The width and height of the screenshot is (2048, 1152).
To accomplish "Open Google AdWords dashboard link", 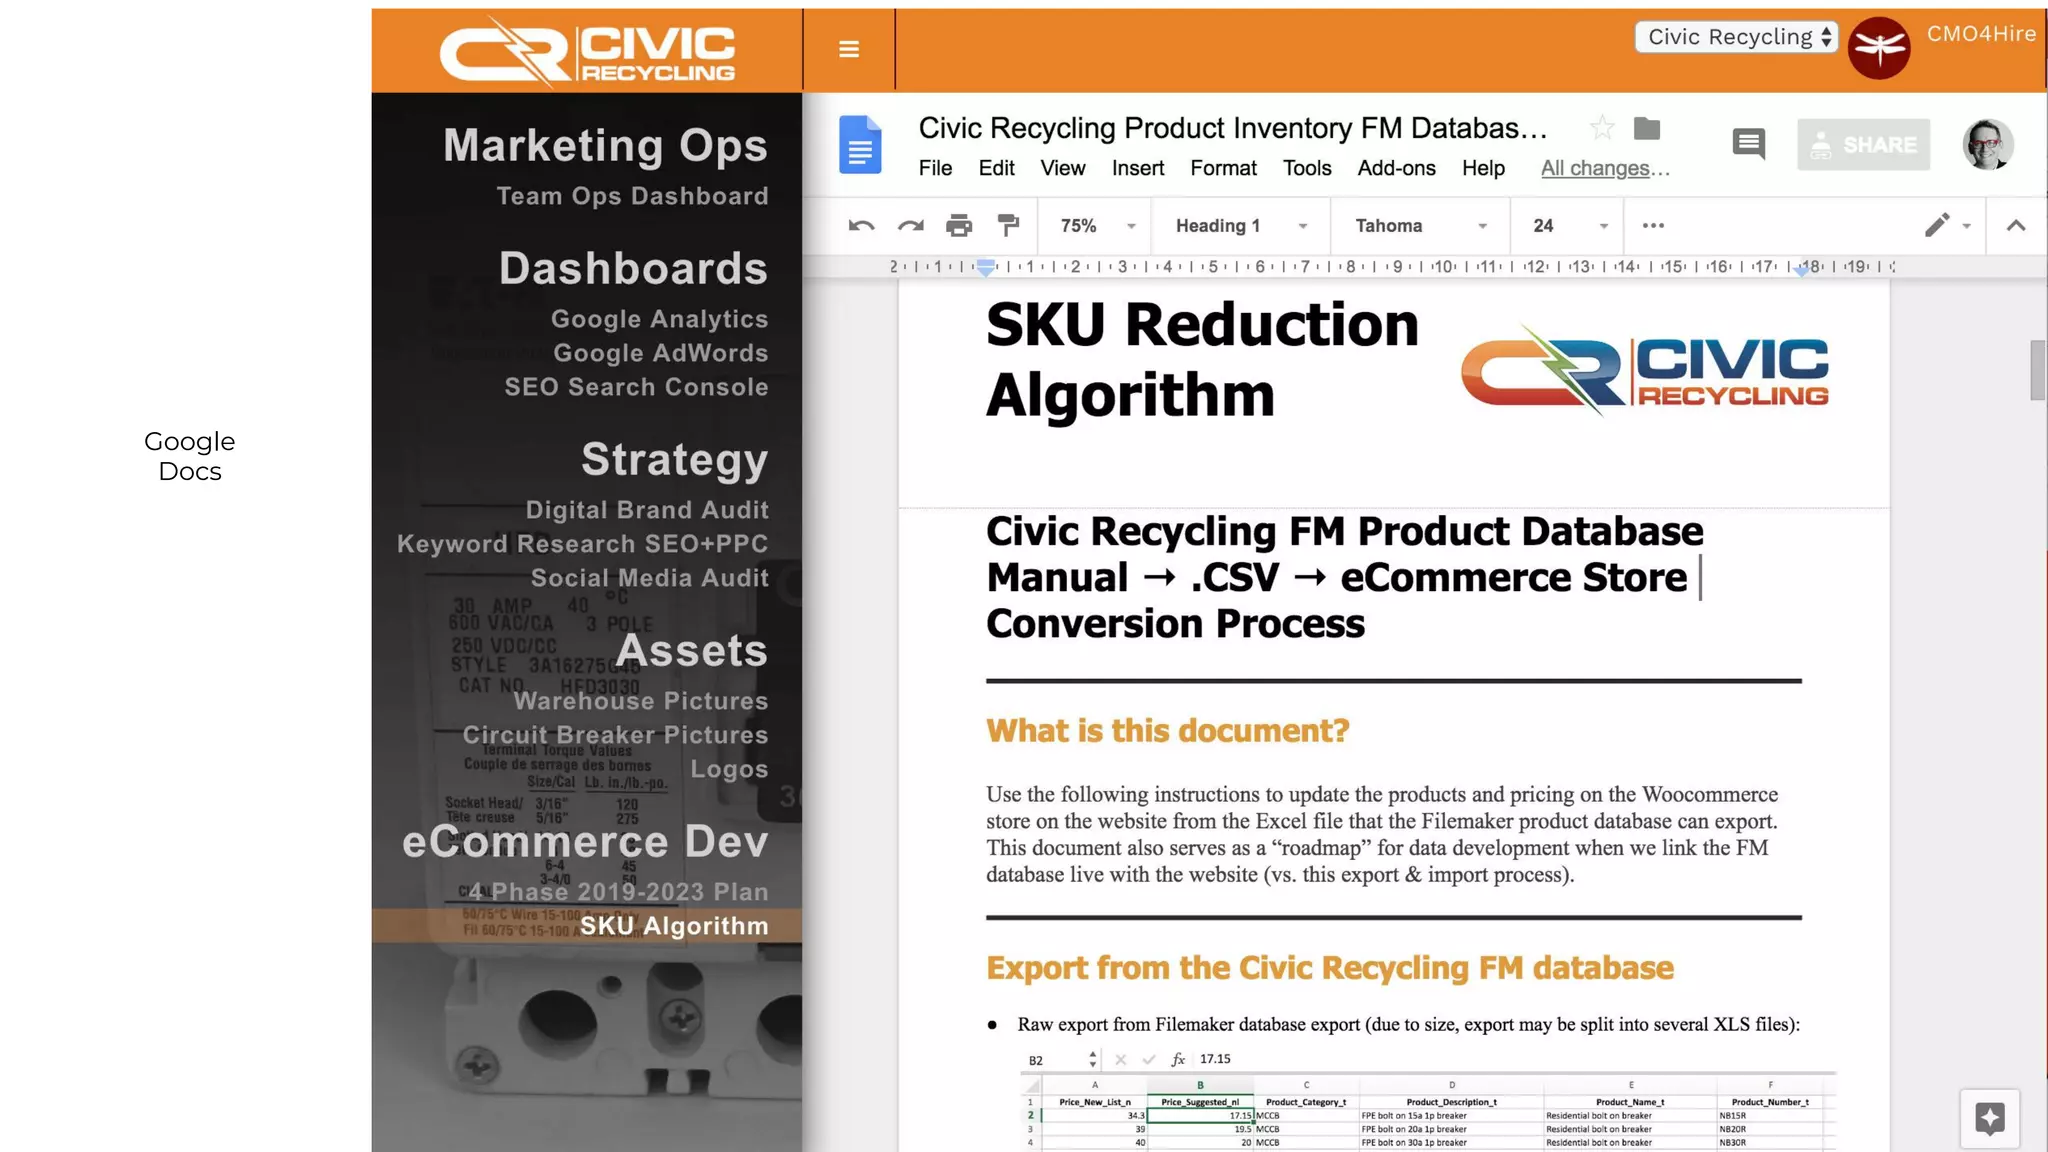I will (x=660, y=353).
